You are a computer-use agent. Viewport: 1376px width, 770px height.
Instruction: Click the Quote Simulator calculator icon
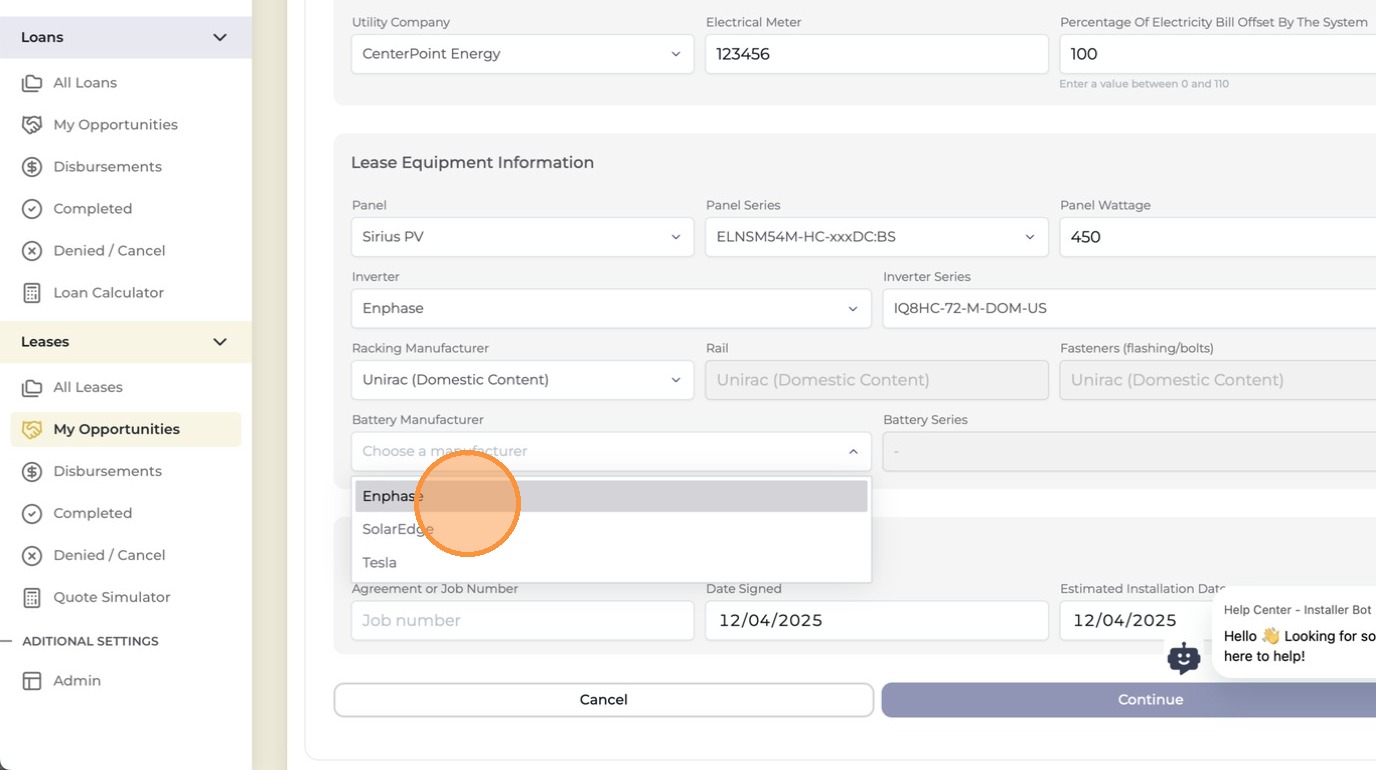pos(32,597)
